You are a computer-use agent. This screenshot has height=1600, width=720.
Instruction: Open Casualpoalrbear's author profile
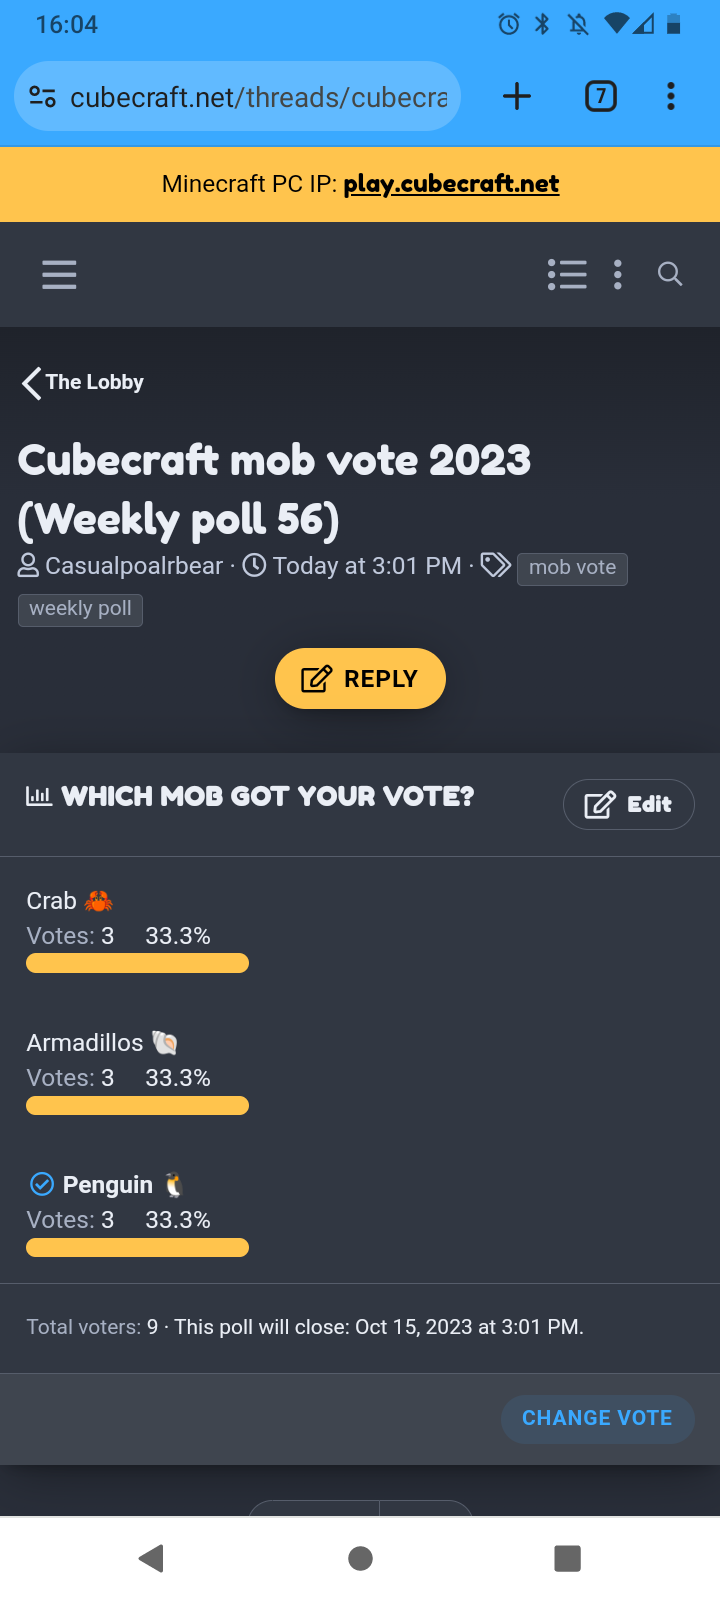tap(134, 566)
